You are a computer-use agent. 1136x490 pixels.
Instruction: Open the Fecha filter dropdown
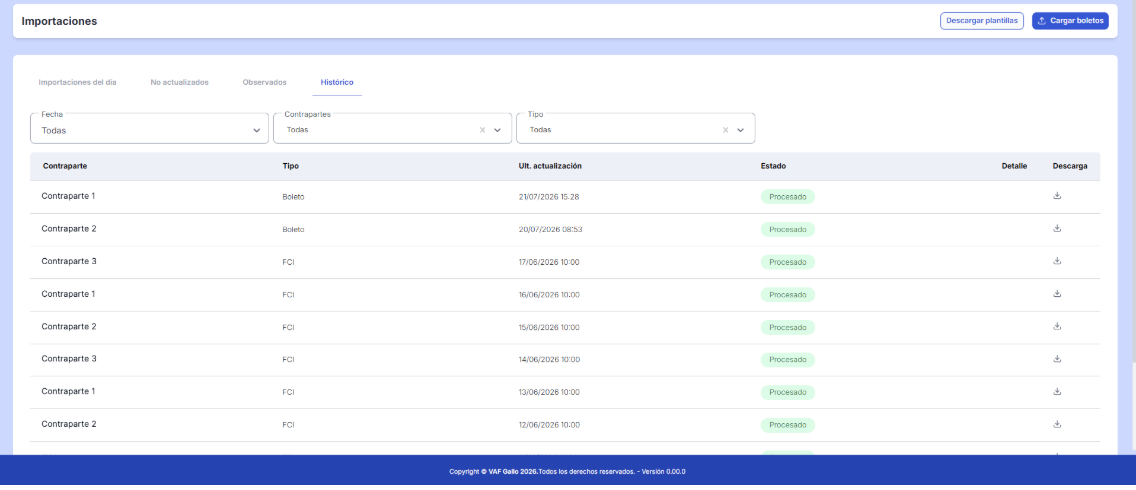click(x=149, y=128)
